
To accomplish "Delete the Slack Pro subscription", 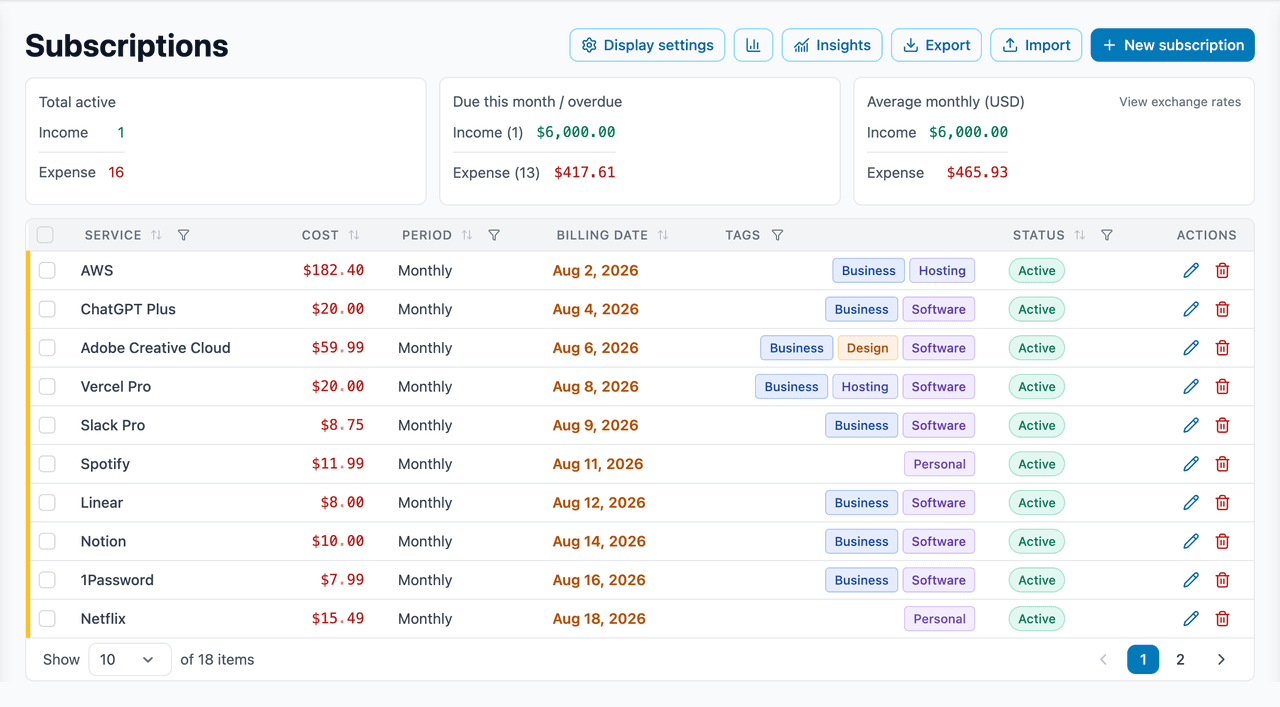I will [1222, 425].
